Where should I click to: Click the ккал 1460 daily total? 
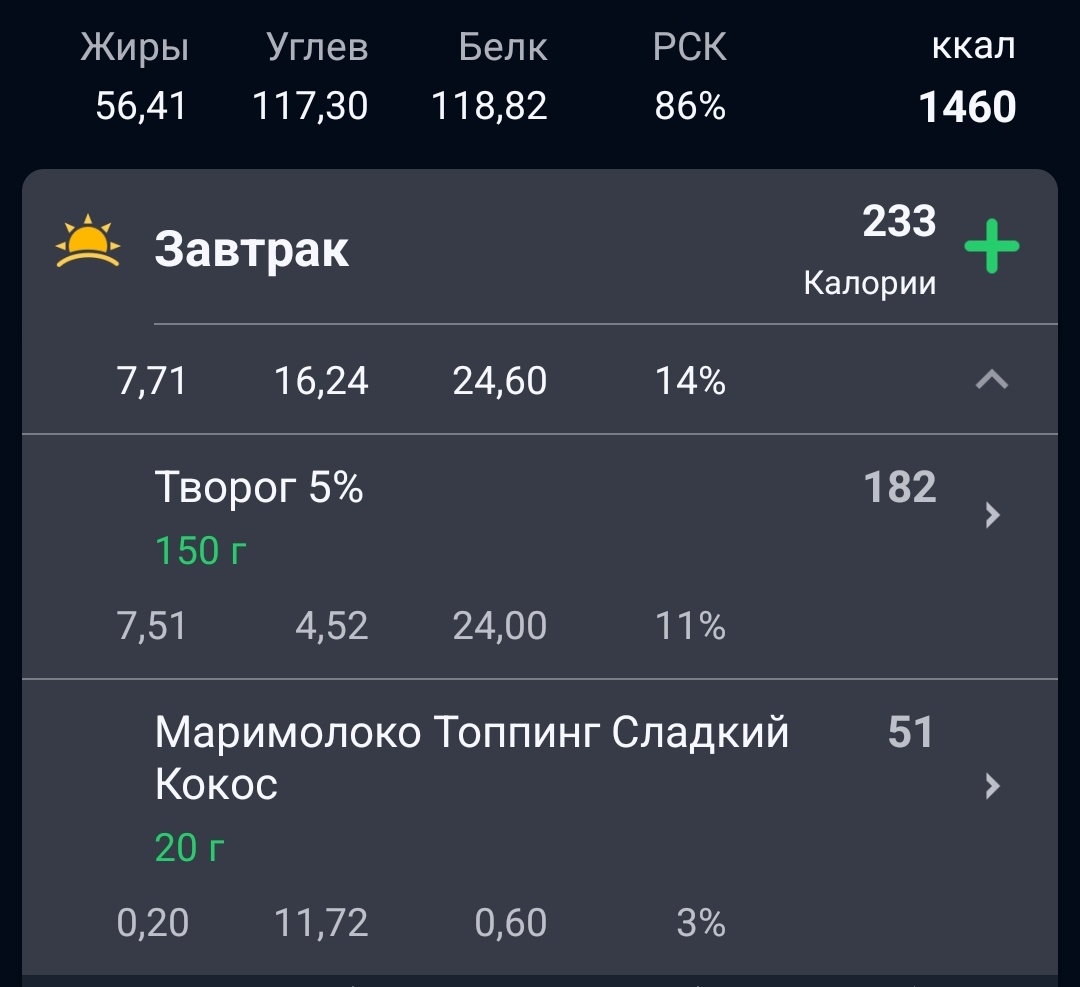(x=966, y=105)
